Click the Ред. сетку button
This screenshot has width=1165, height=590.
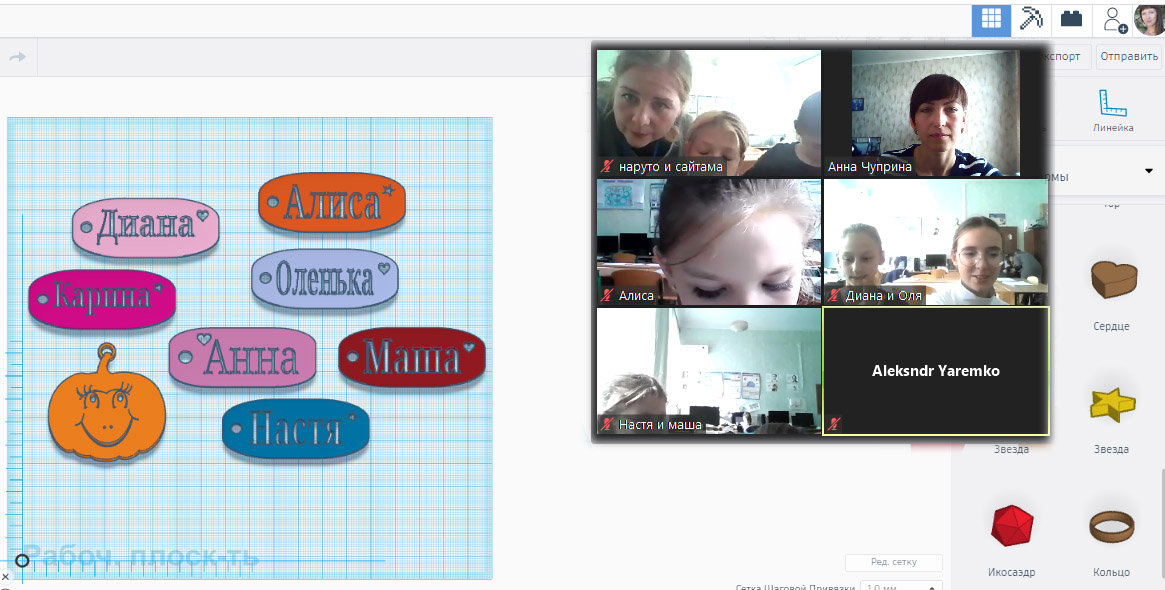[893, 562]
